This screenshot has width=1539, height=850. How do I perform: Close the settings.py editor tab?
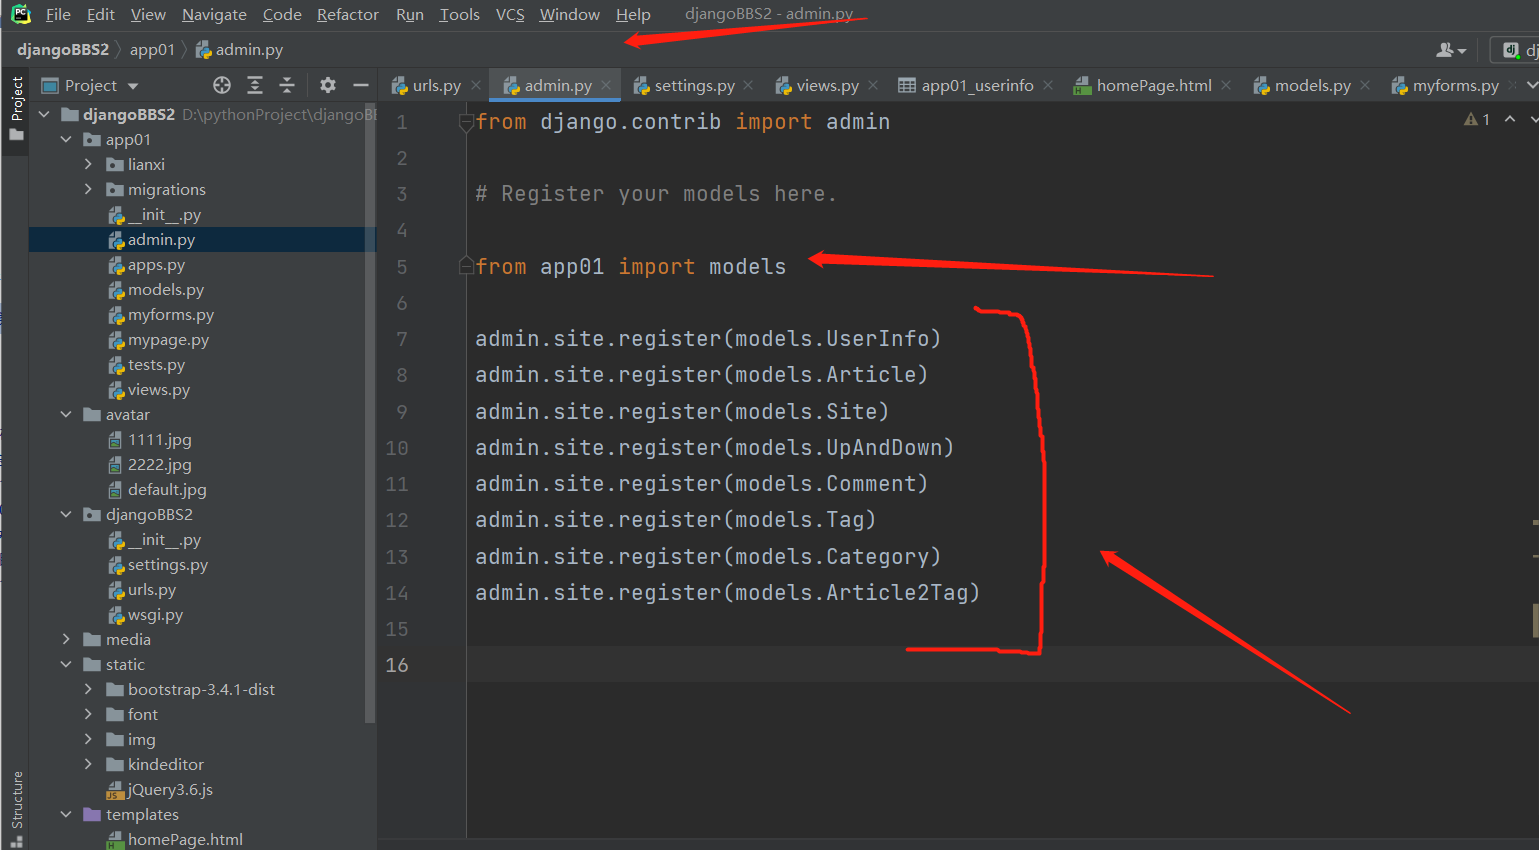click(x=749, y=85)
